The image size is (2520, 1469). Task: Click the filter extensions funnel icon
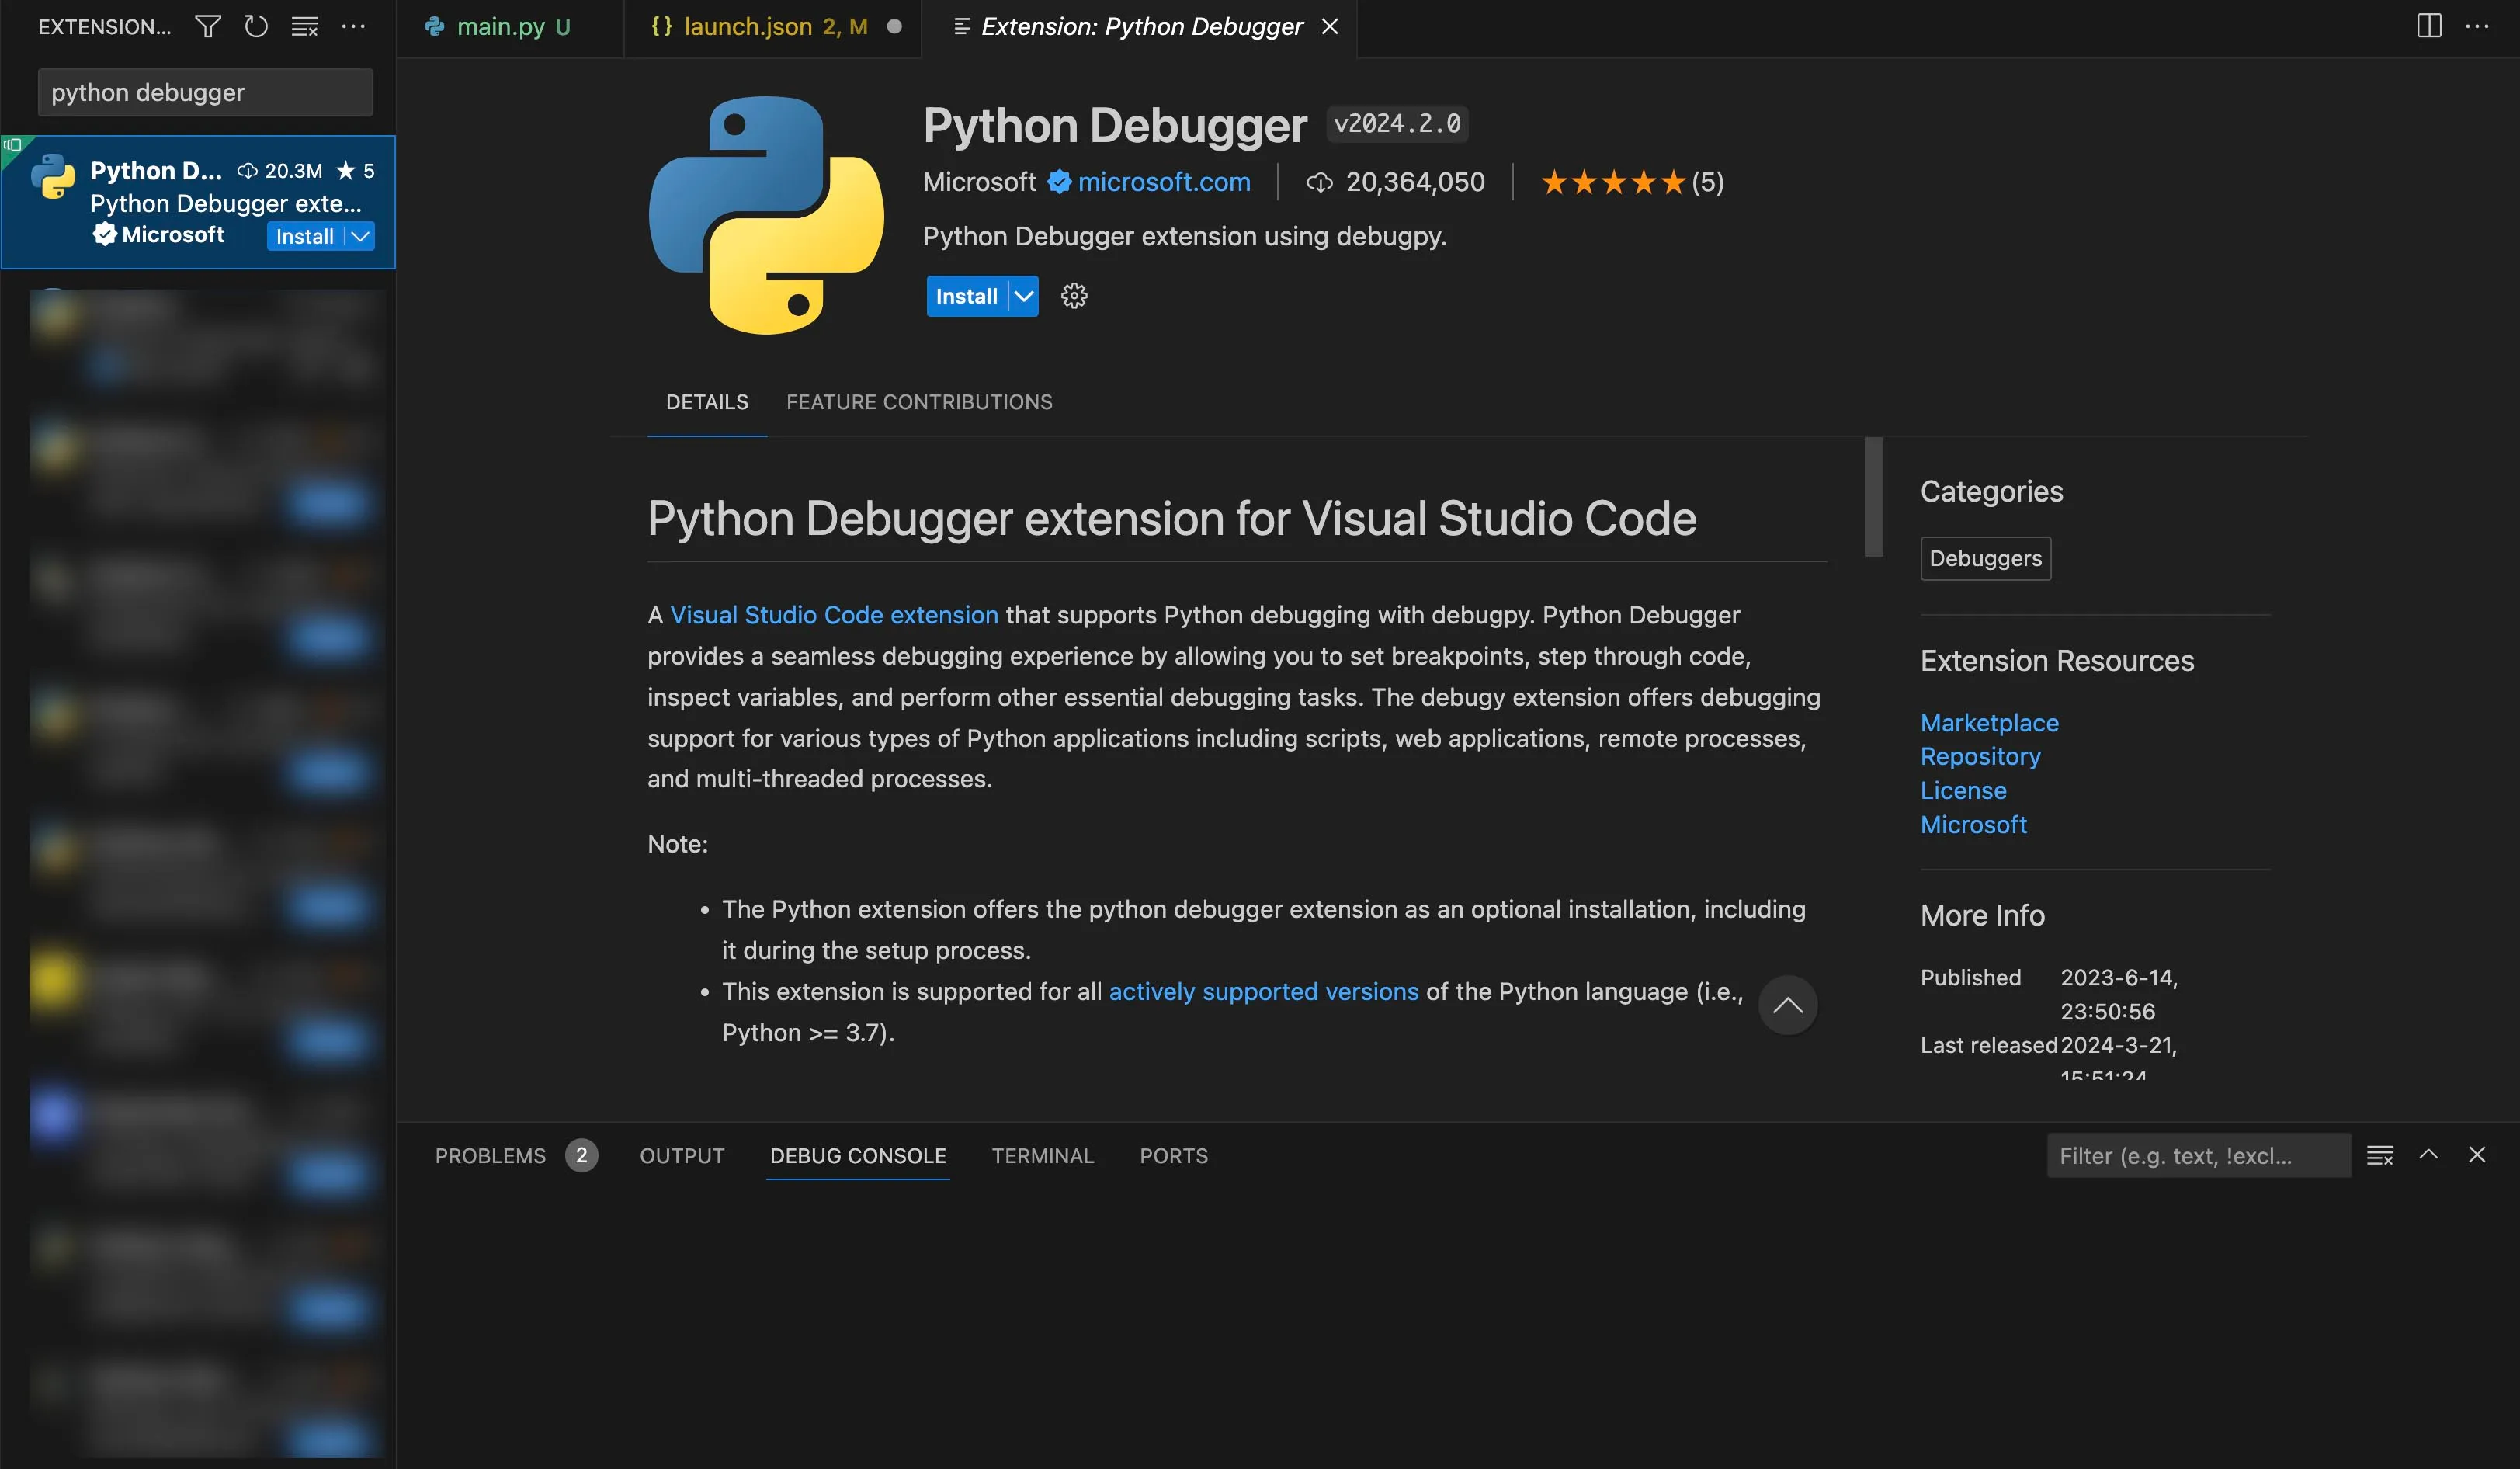point(207,27)
